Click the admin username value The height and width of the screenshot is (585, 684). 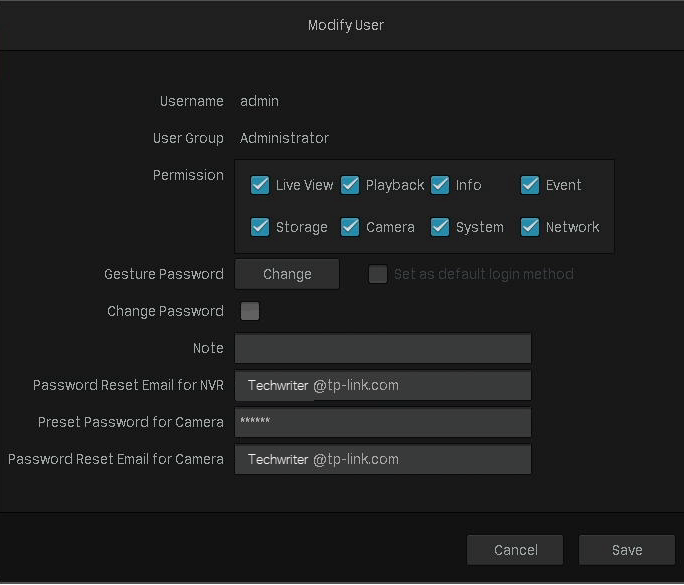tap(259, 101)
